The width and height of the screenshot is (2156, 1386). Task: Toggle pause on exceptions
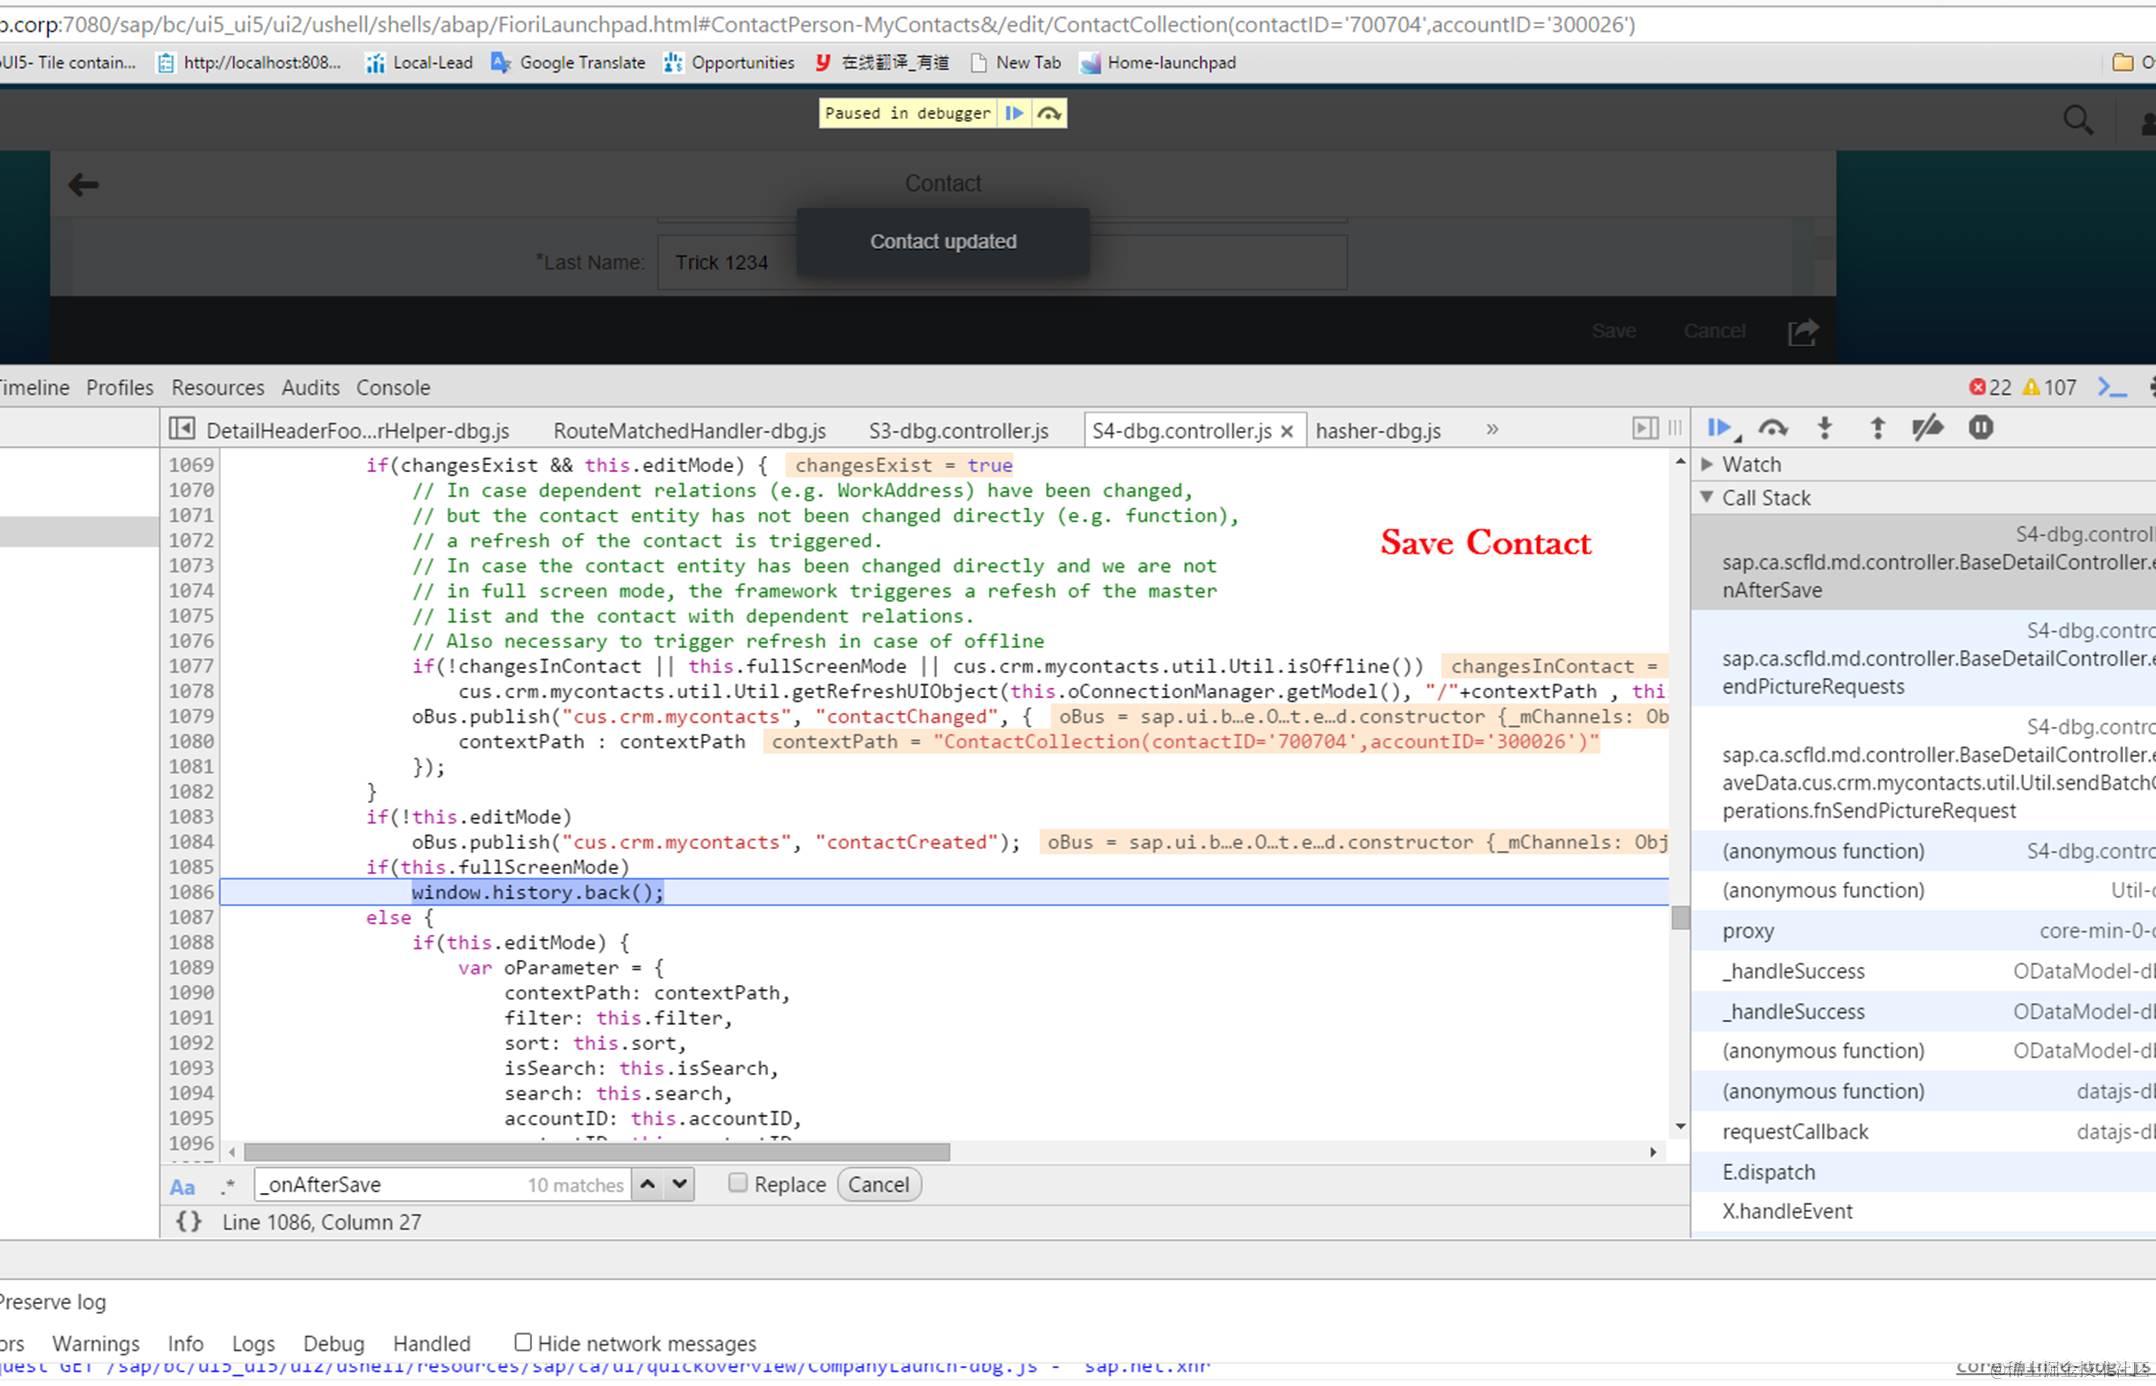pyautogui.click(x=1980, y=429)
